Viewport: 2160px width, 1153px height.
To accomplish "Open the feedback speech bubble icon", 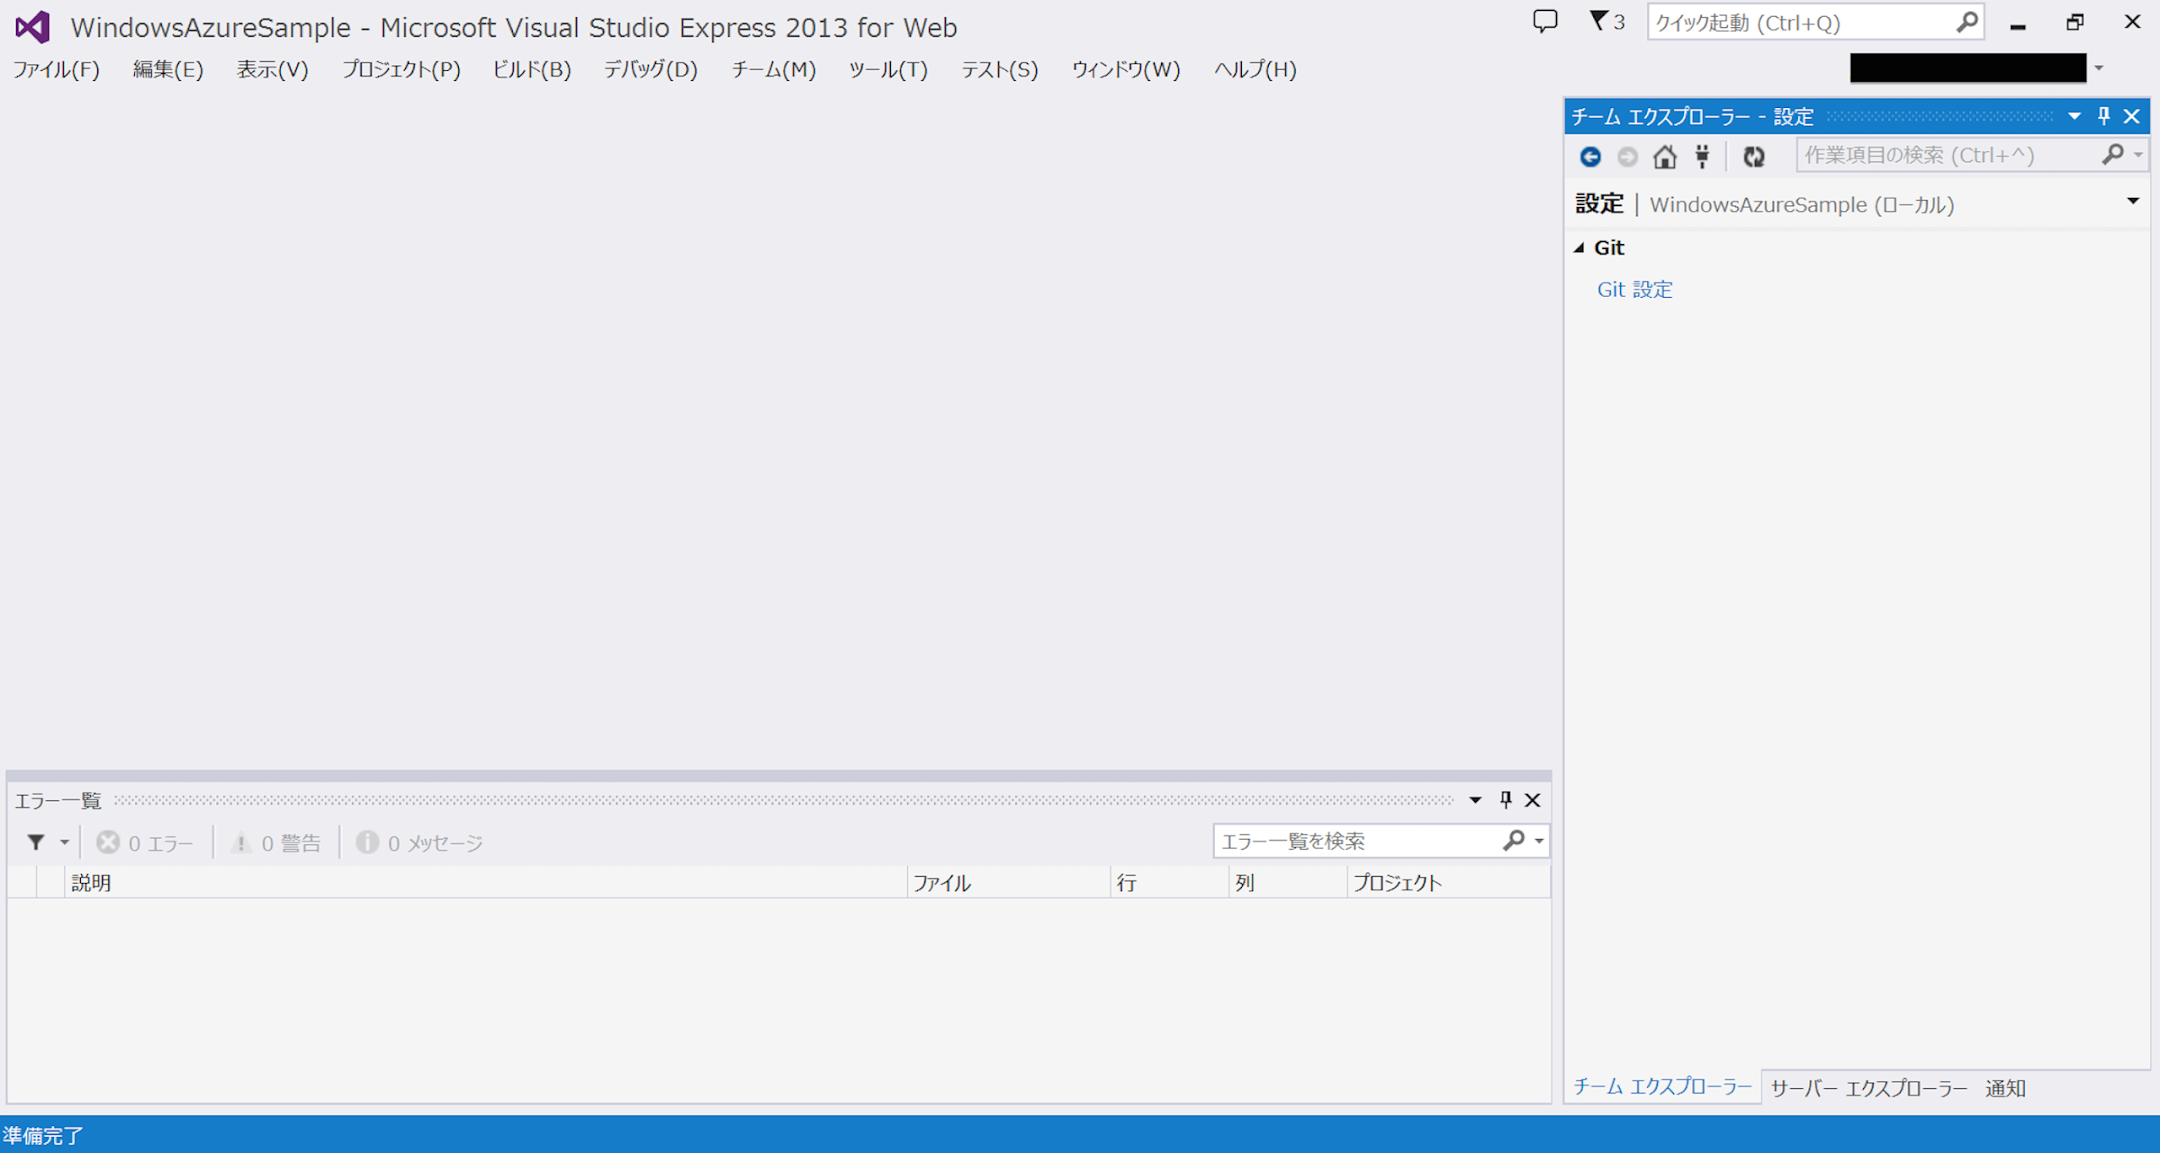I will (1545, 21).
